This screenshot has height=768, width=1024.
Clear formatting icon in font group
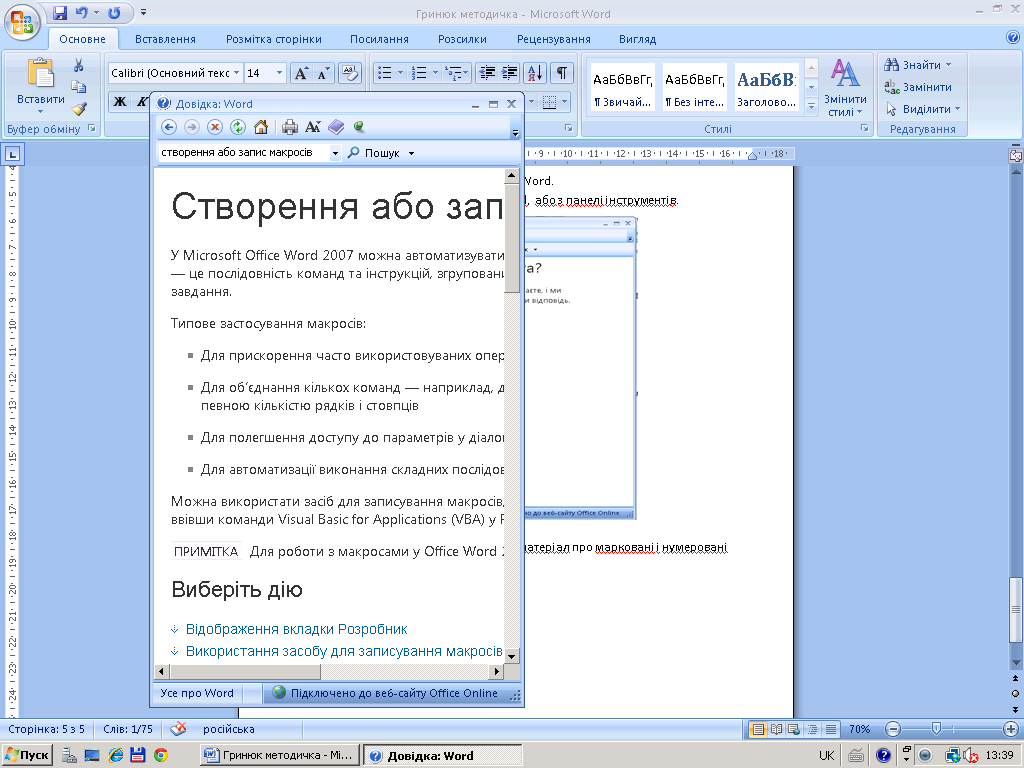click(x=349, y=73)
